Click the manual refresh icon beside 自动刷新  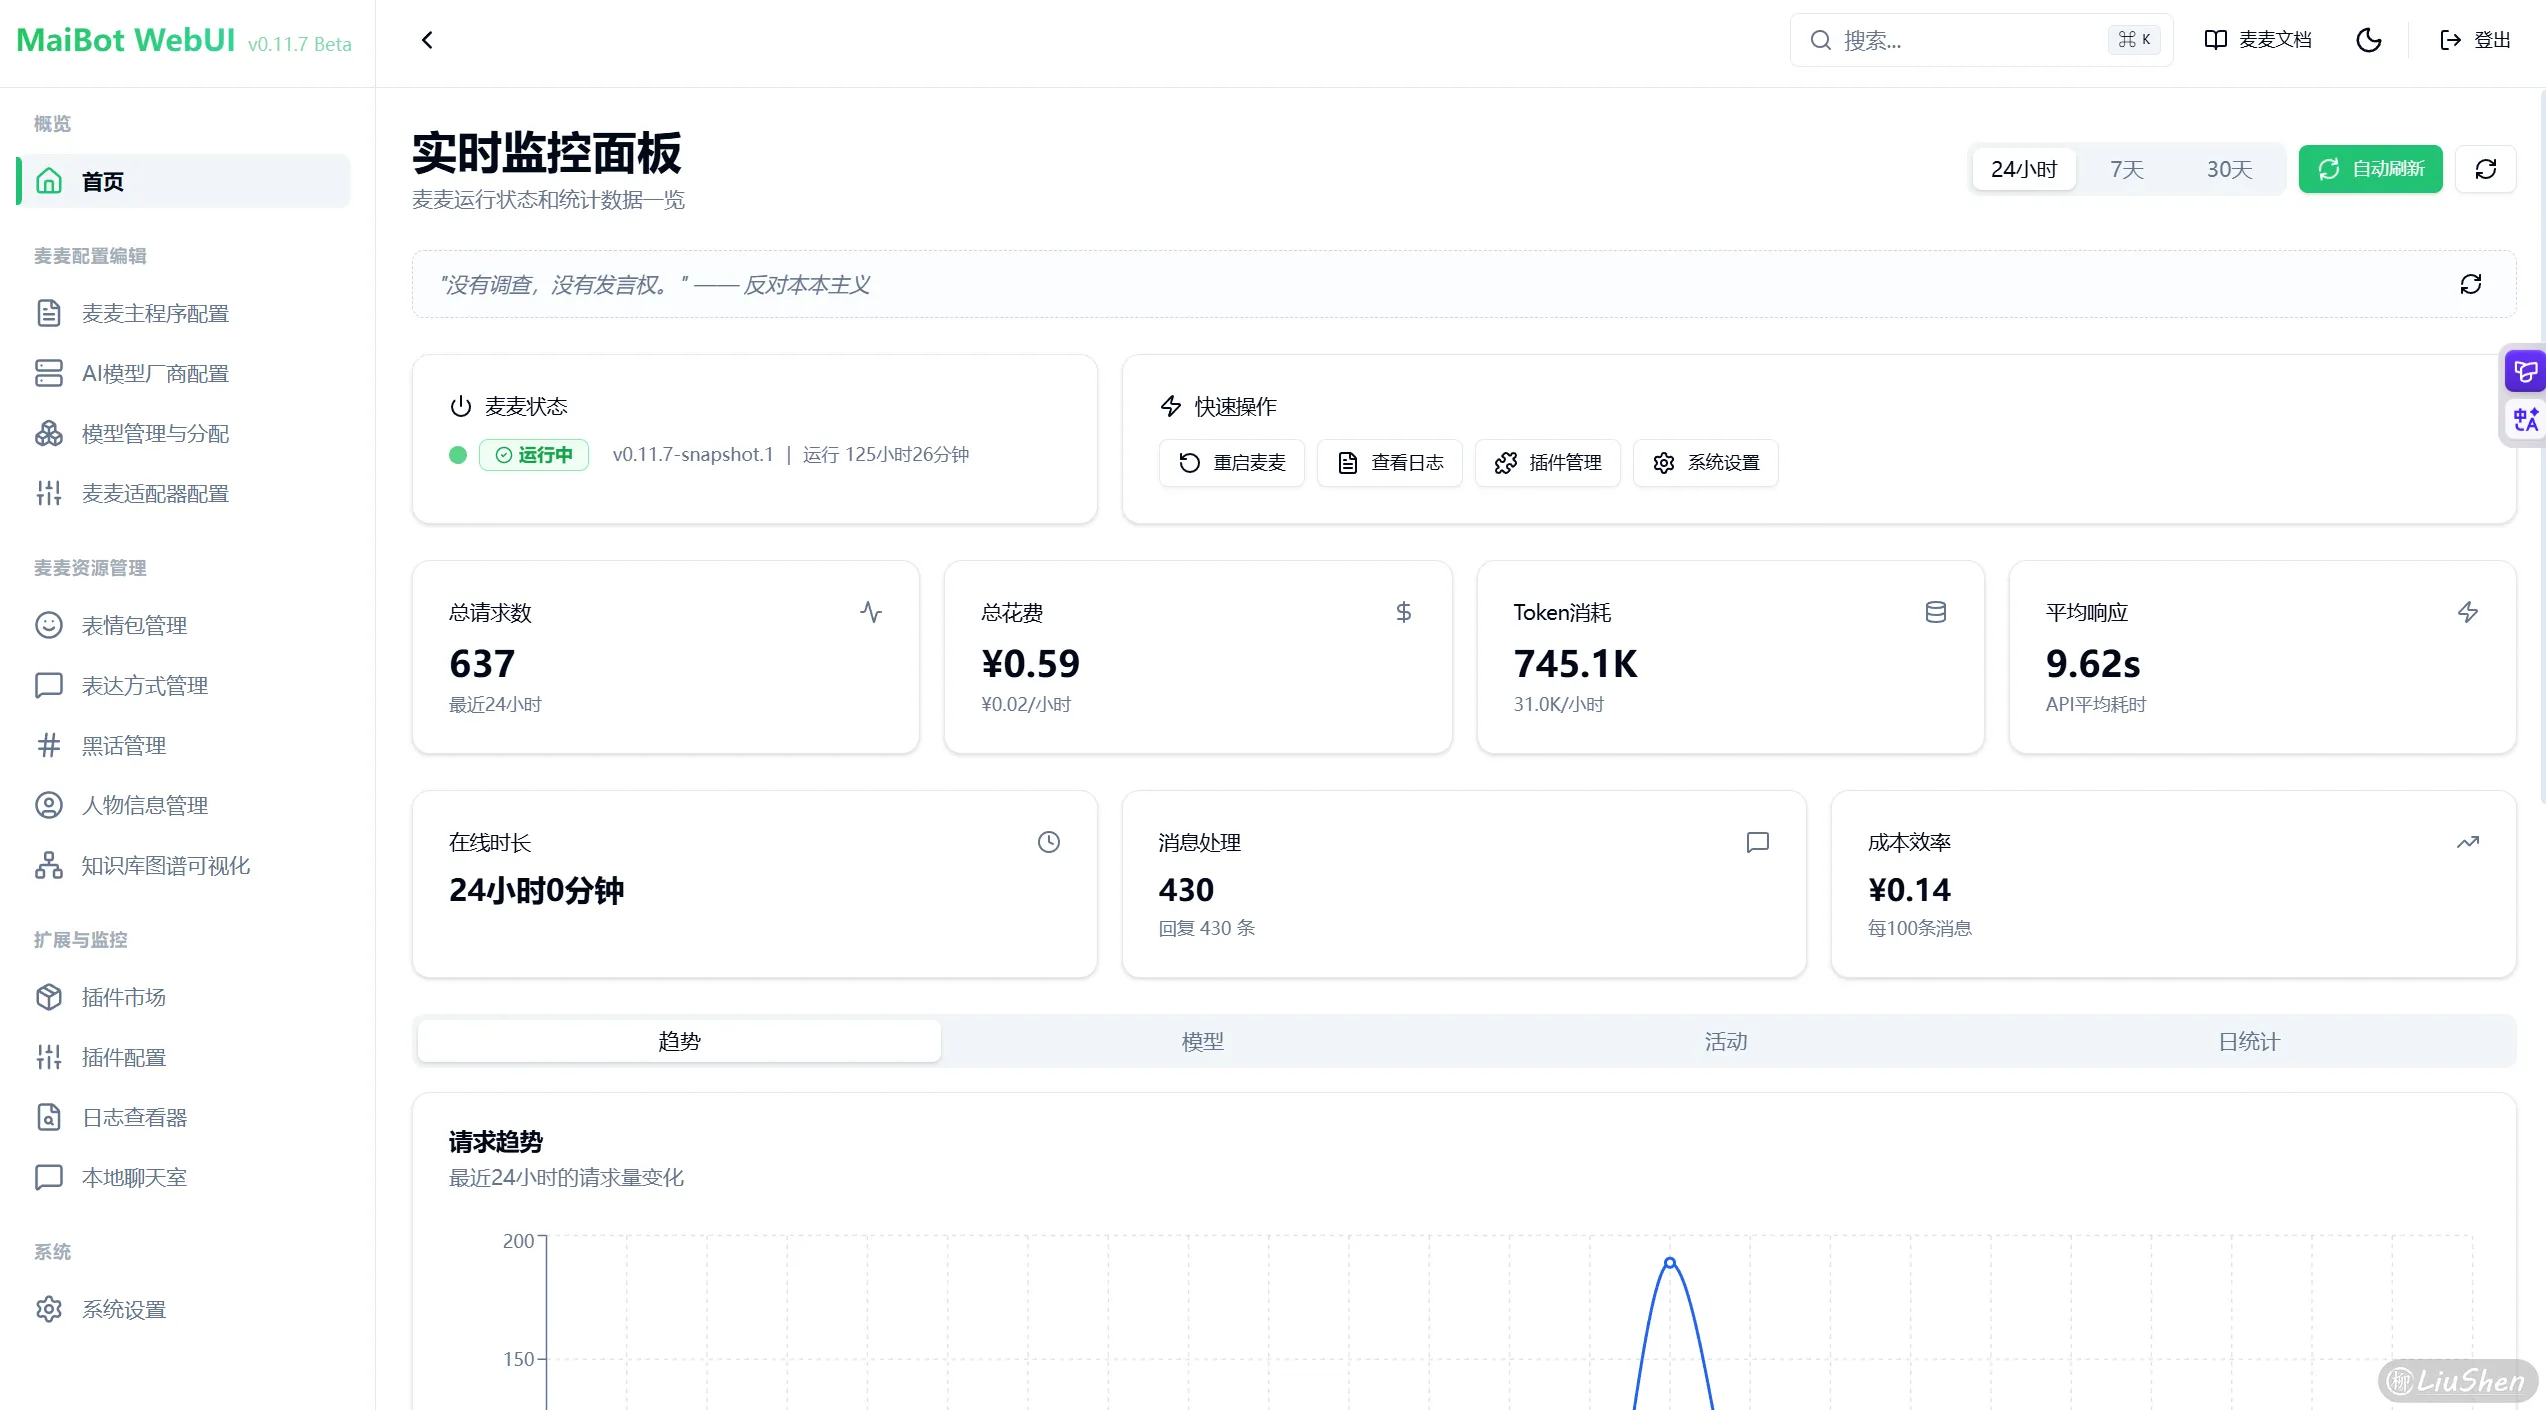[2487, 169]
